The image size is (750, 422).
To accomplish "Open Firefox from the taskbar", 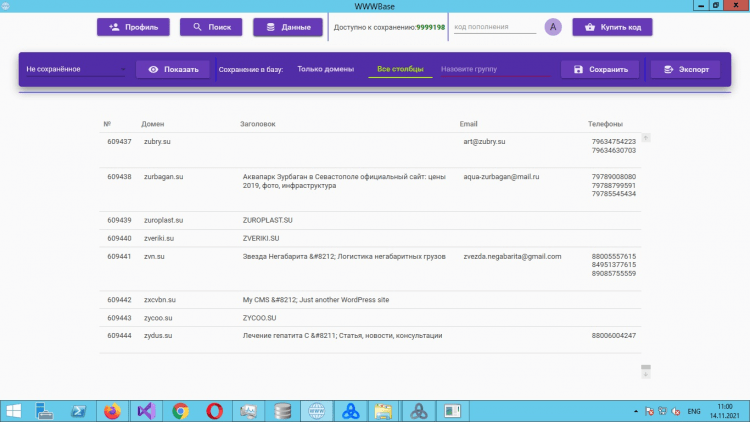I will point(112,411).
